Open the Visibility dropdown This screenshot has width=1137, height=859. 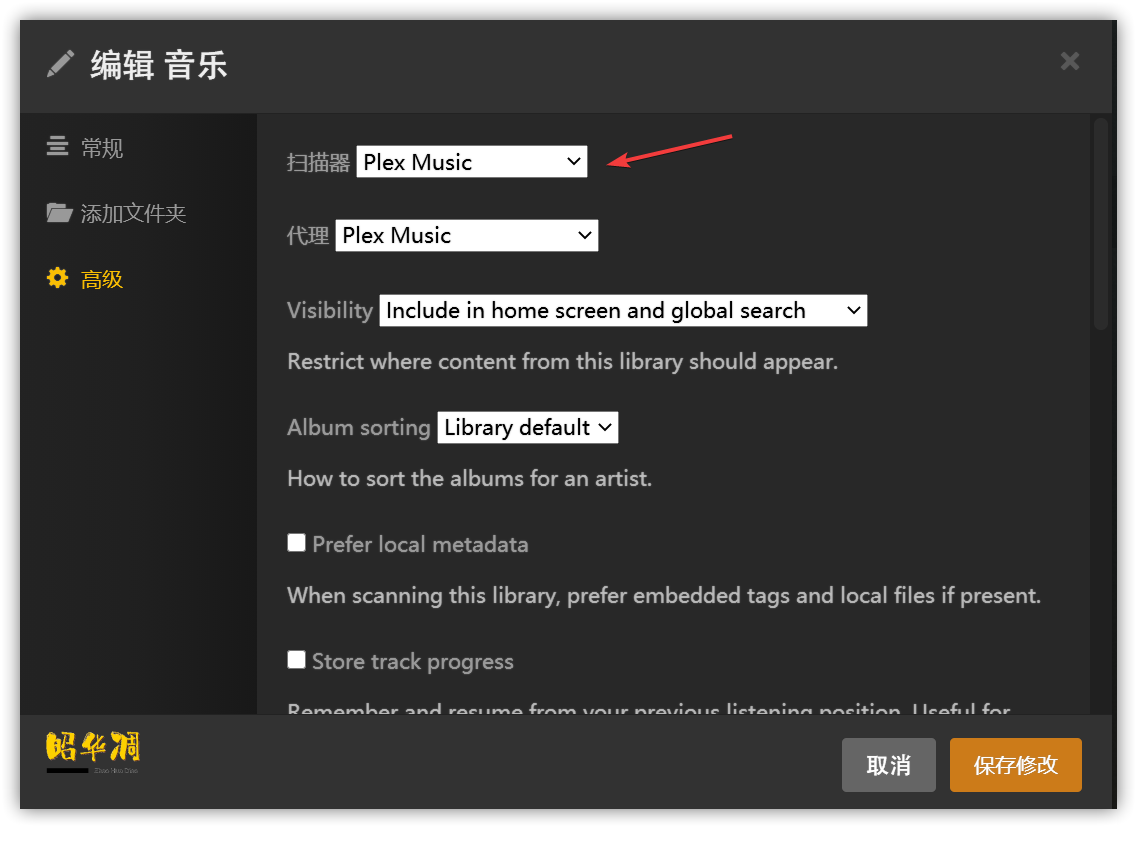622,310
